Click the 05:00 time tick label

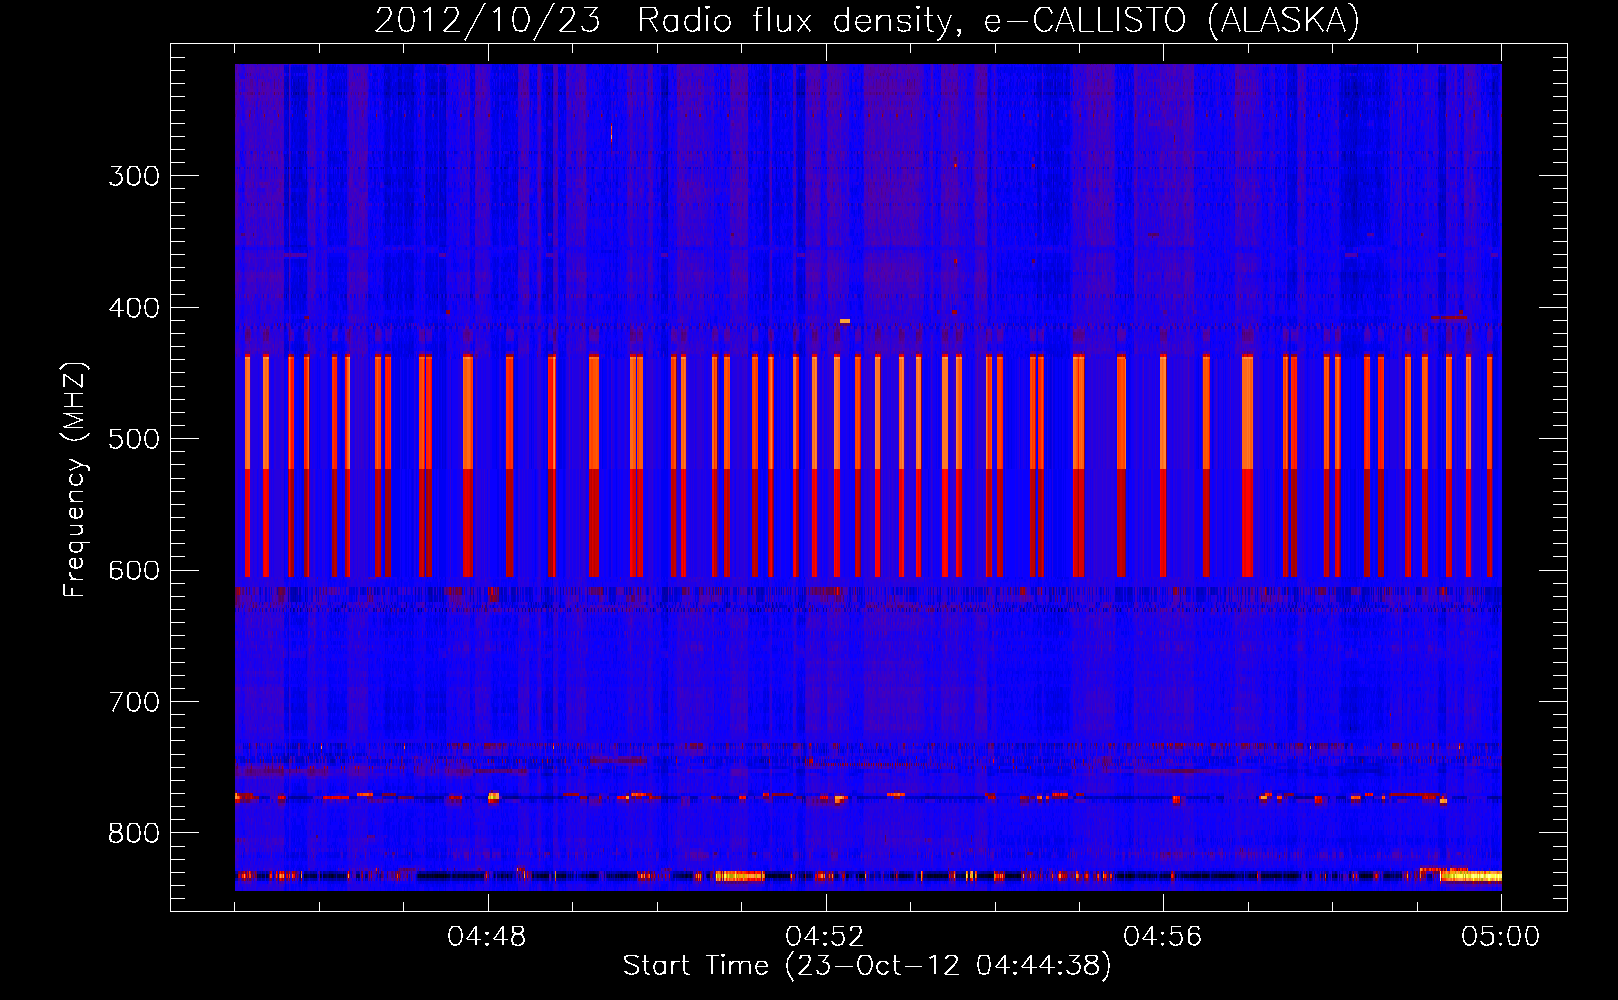[x=1501, y=937]
